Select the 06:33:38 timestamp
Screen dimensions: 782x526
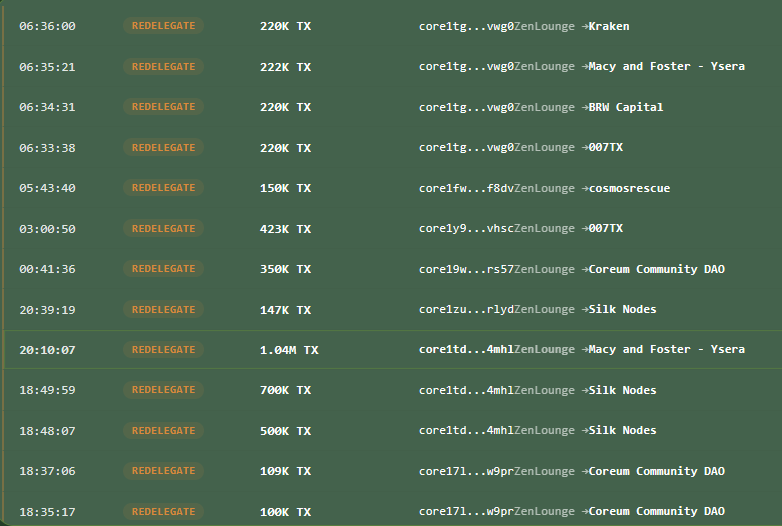47,148
